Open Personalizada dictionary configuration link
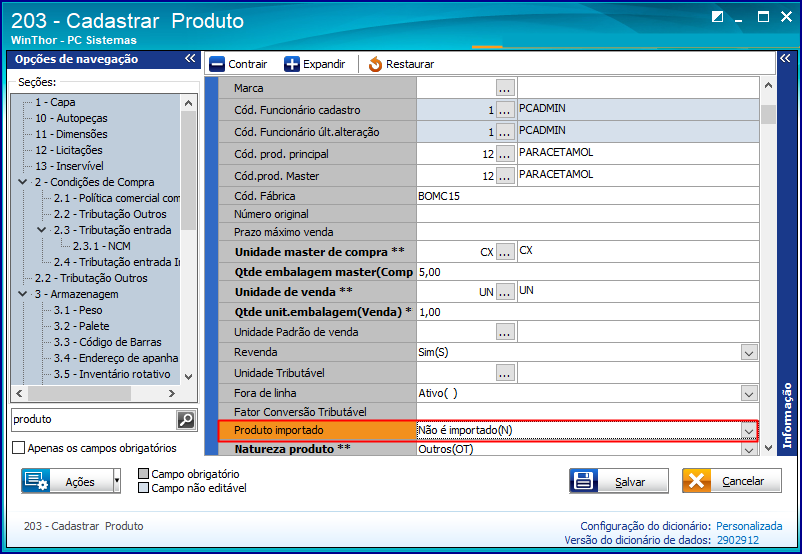Screen dimensions: 802x554 [x=749, y=526]
